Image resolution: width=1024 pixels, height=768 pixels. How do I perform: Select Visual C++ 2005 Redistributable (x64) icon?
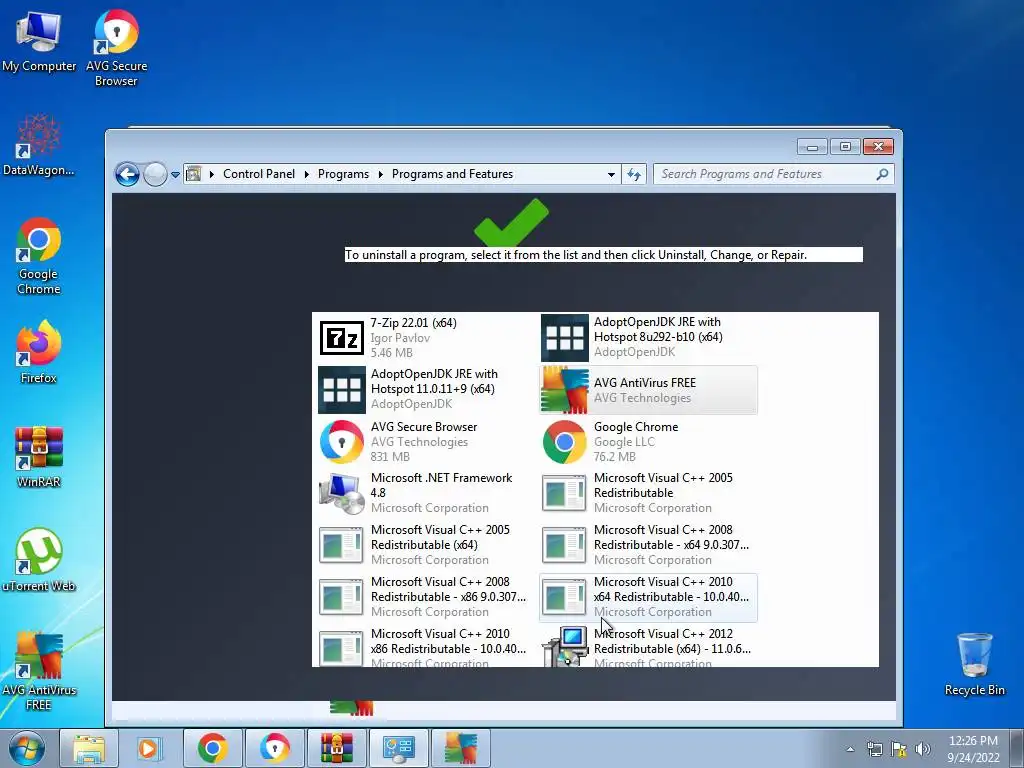341,545
